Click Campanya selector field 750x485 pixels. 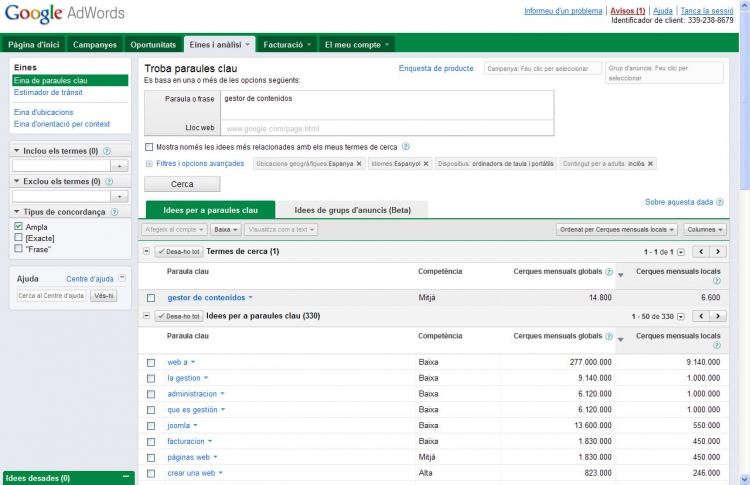coord(543,68)
